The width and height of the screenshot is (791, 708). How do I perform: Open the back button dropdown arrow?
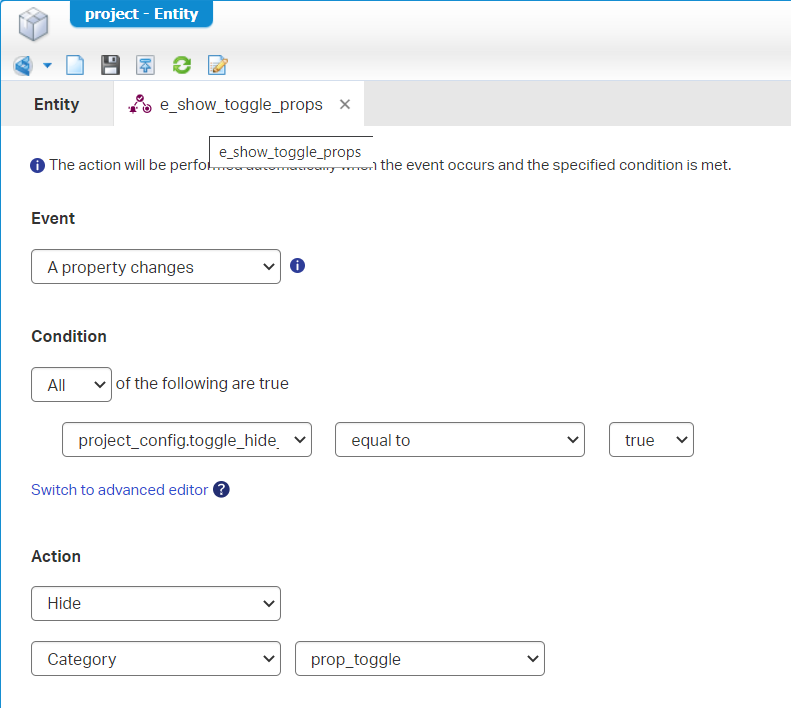(x=47, y=66)
